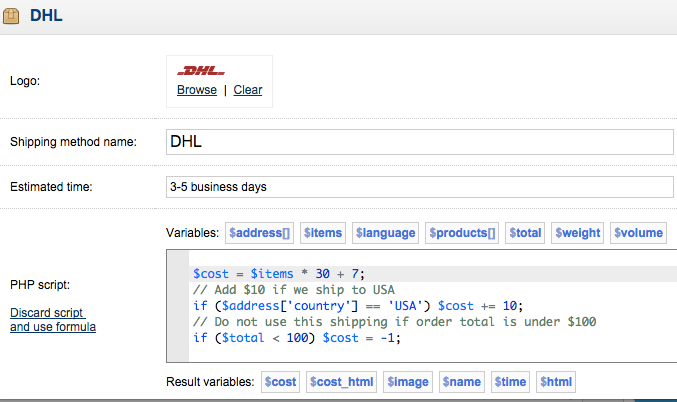The image size is (677, 402).
Task: Insert the $weight variable
Action: [578, 233]
